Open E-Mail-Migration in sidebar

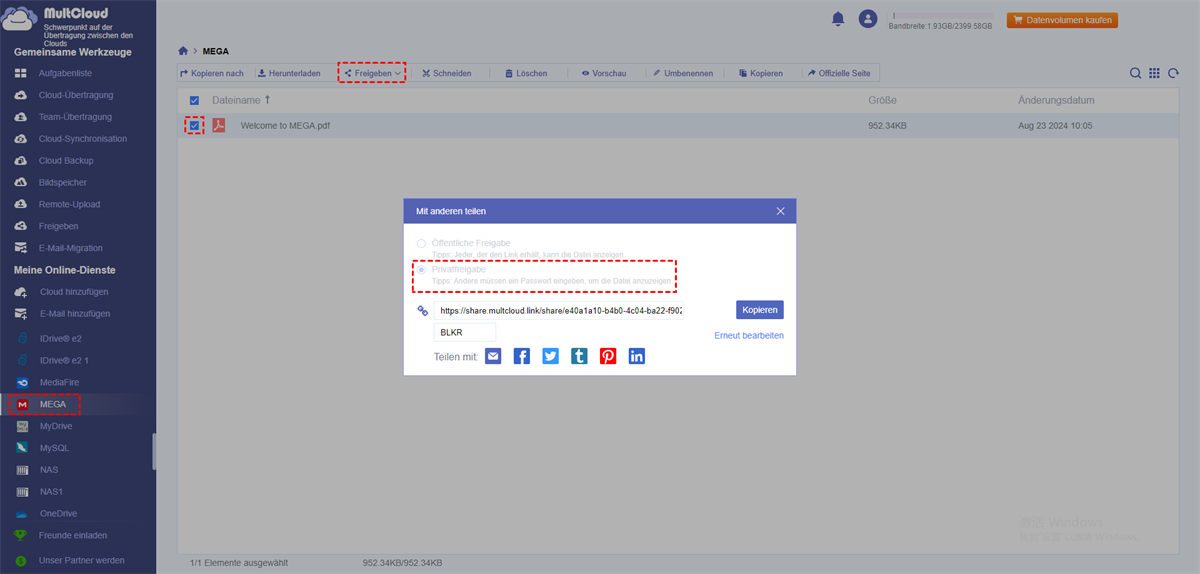coord(70,248)
